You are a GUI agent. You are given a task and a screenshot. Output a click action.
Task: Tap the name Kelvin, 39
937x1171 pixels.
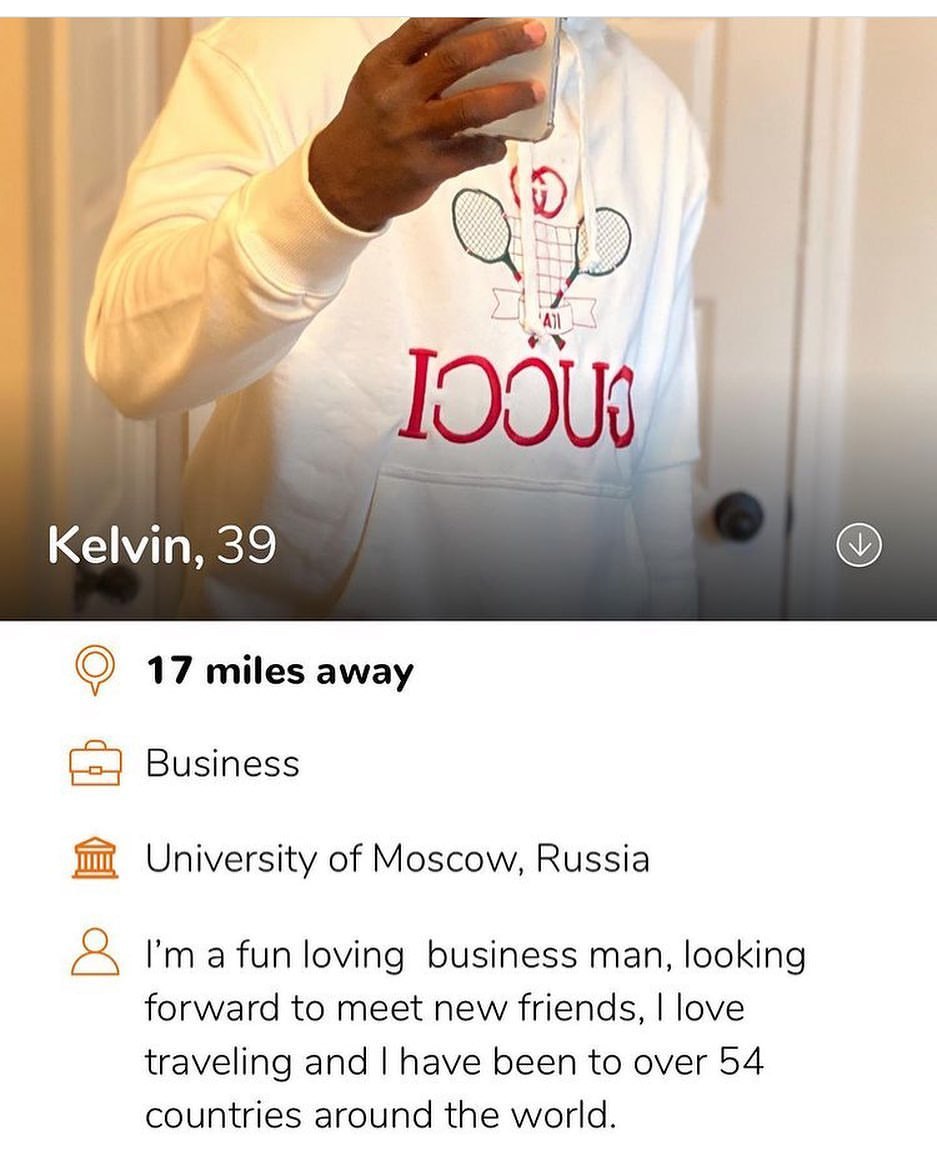tap(162, 545)
